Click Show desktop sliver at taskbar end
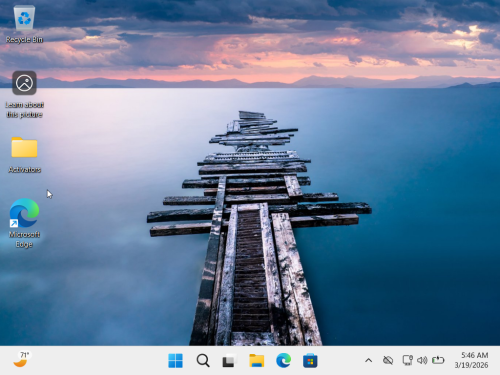Screen dimensions: 500x375 click(x=498, y=360)
